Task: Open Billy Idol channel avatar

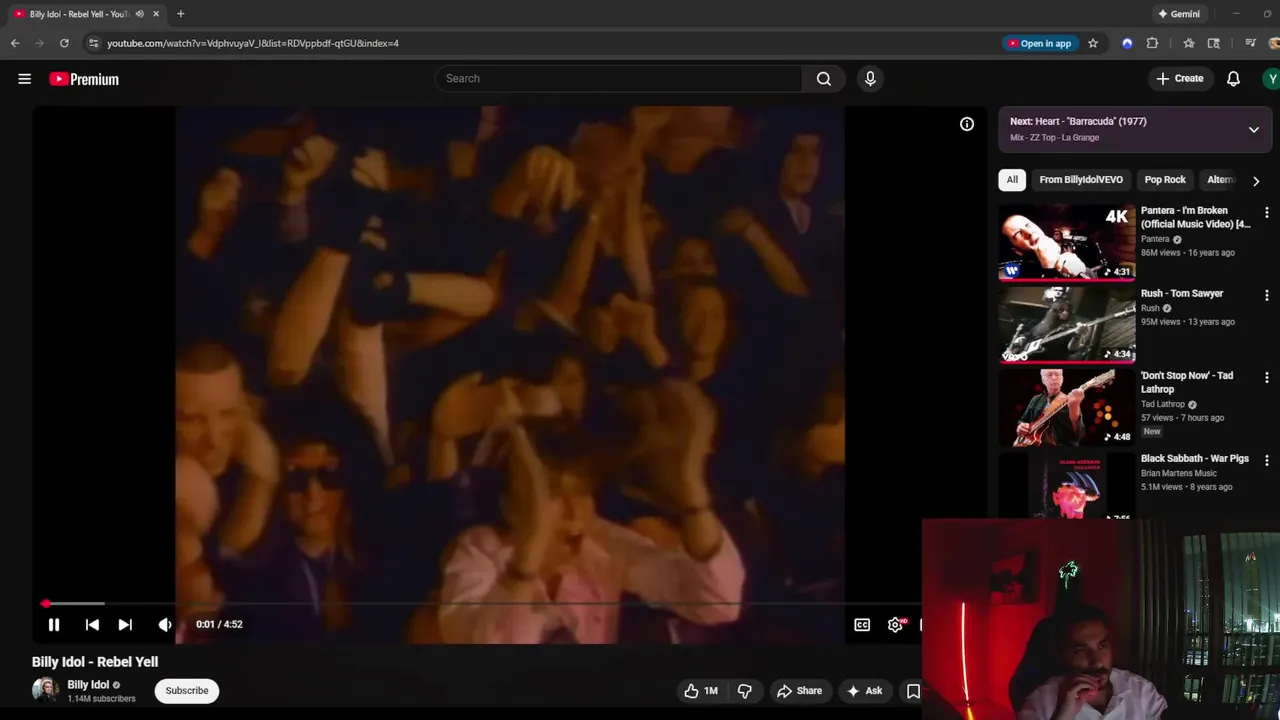Action: 45,690
